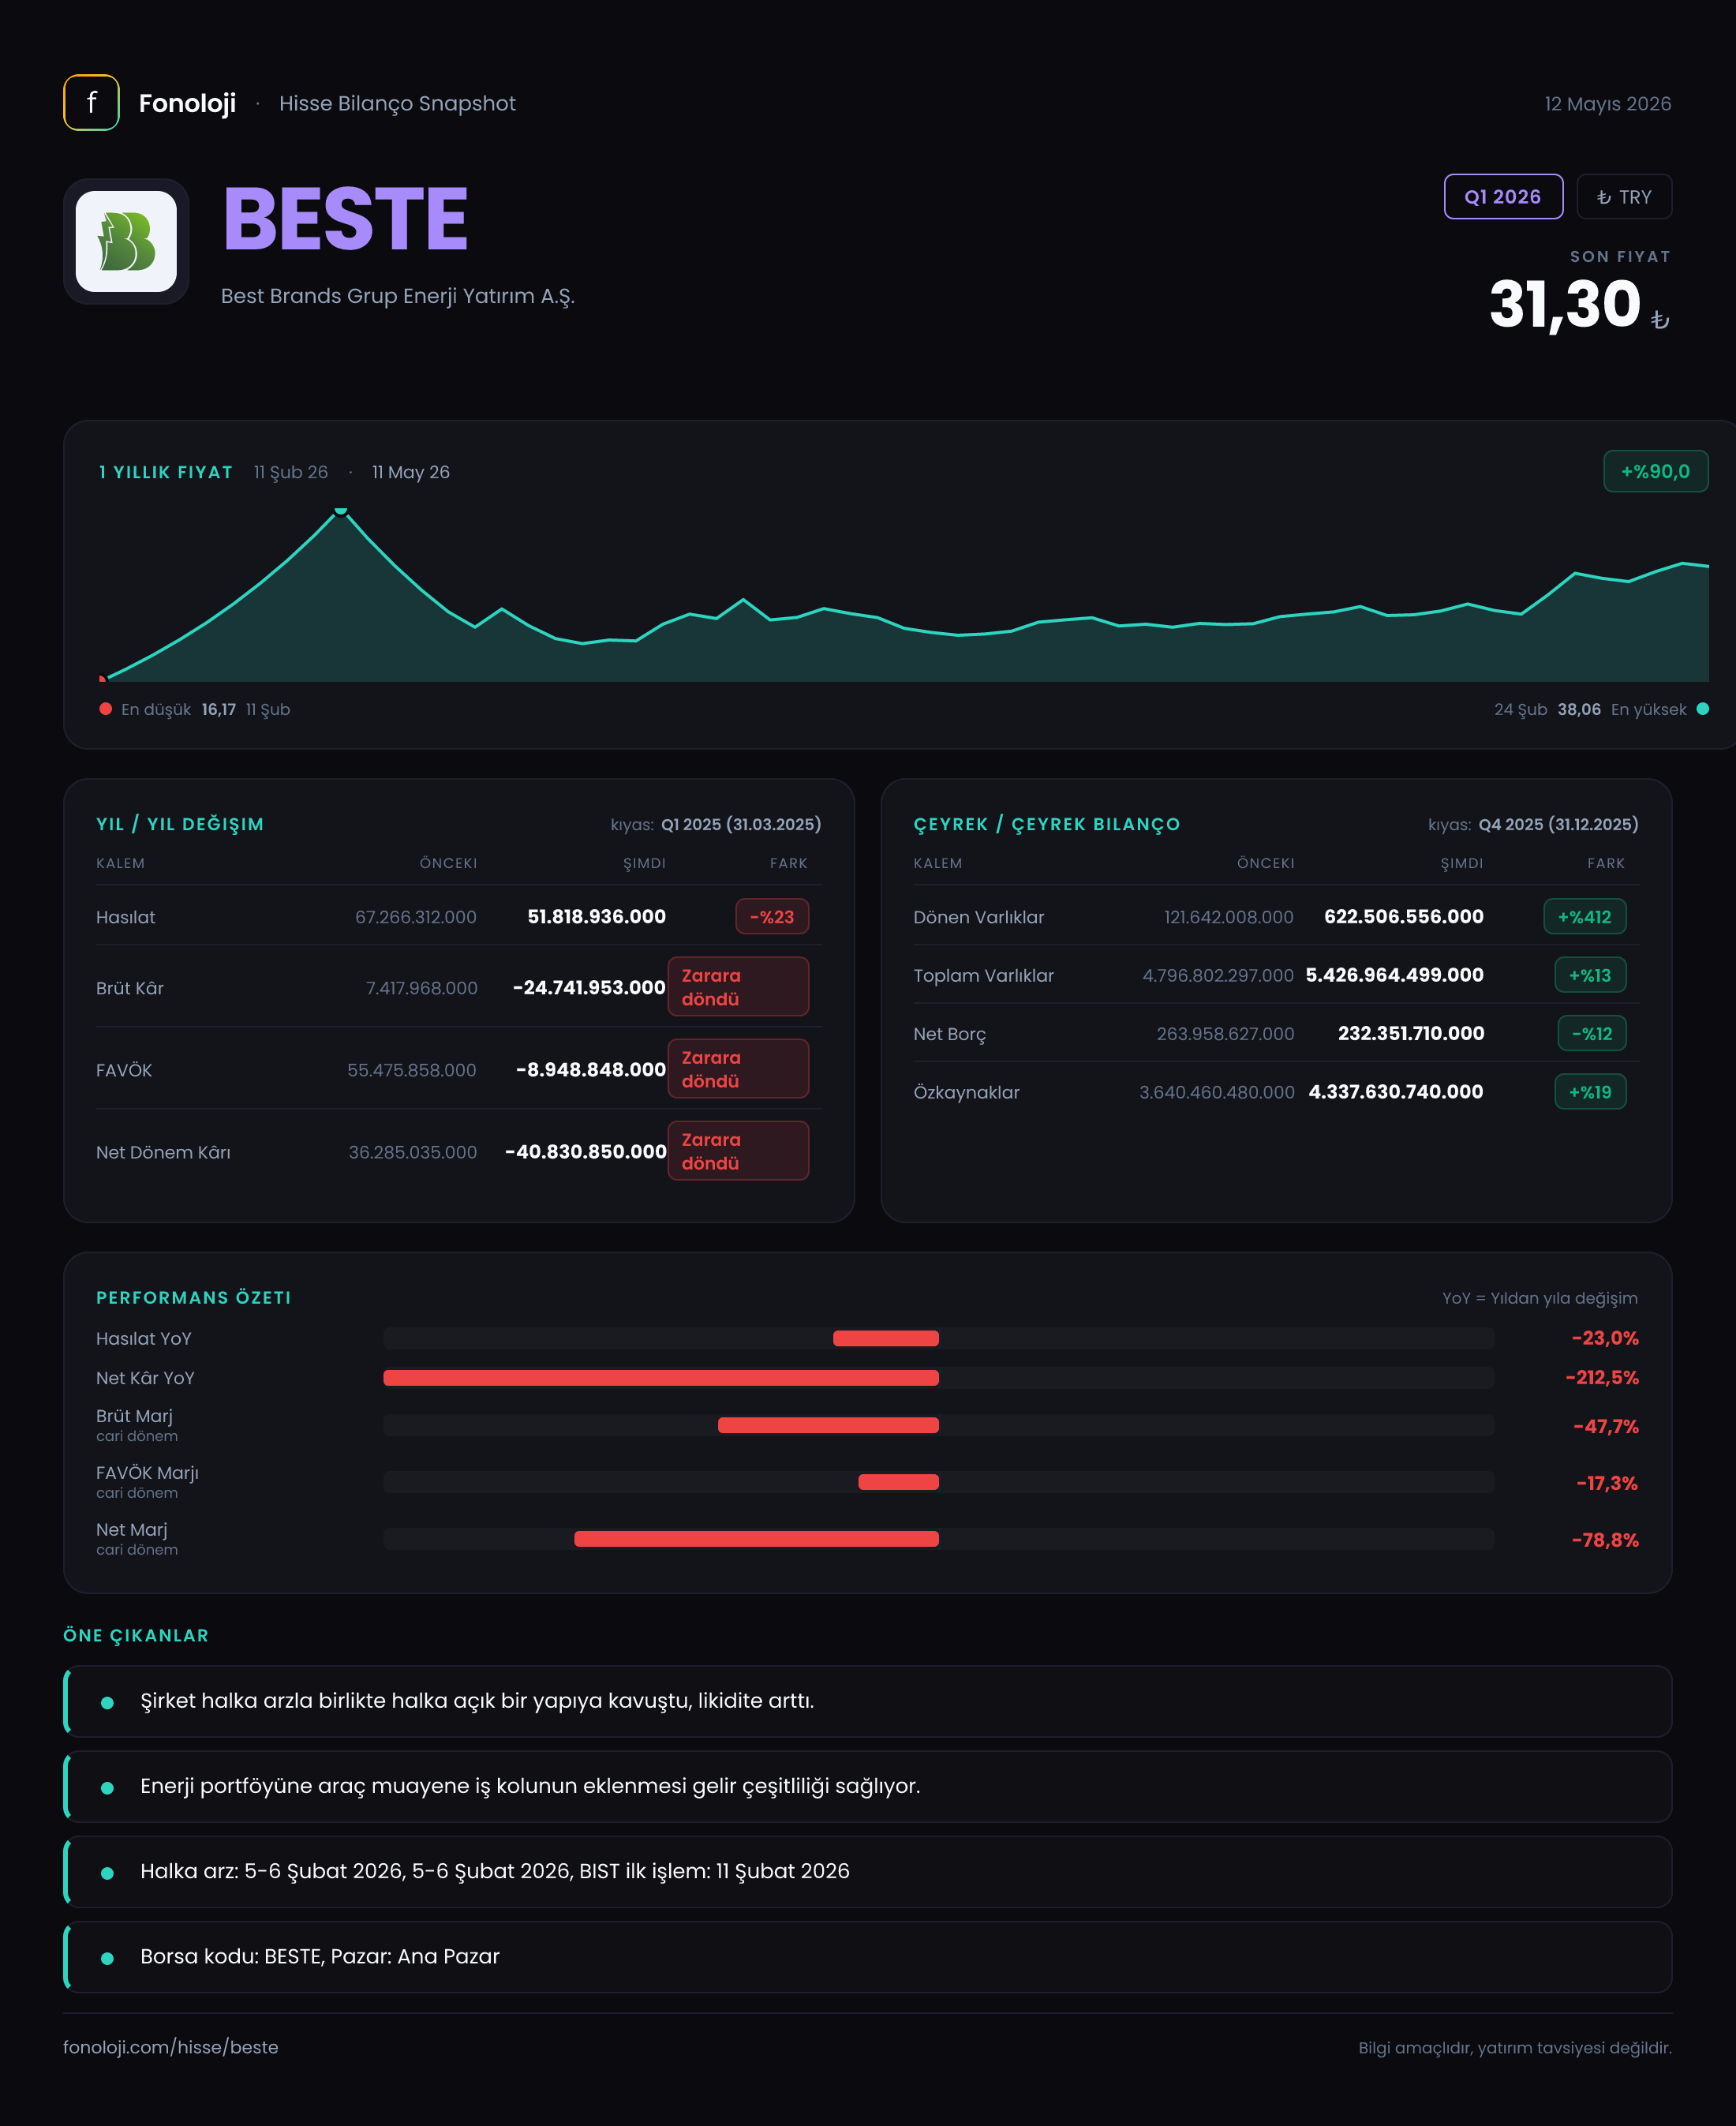This screenshot has width=1736, height=2126.
Task: Open the fonoloji.com/hisse/beste link
Action: point(171,2047)
